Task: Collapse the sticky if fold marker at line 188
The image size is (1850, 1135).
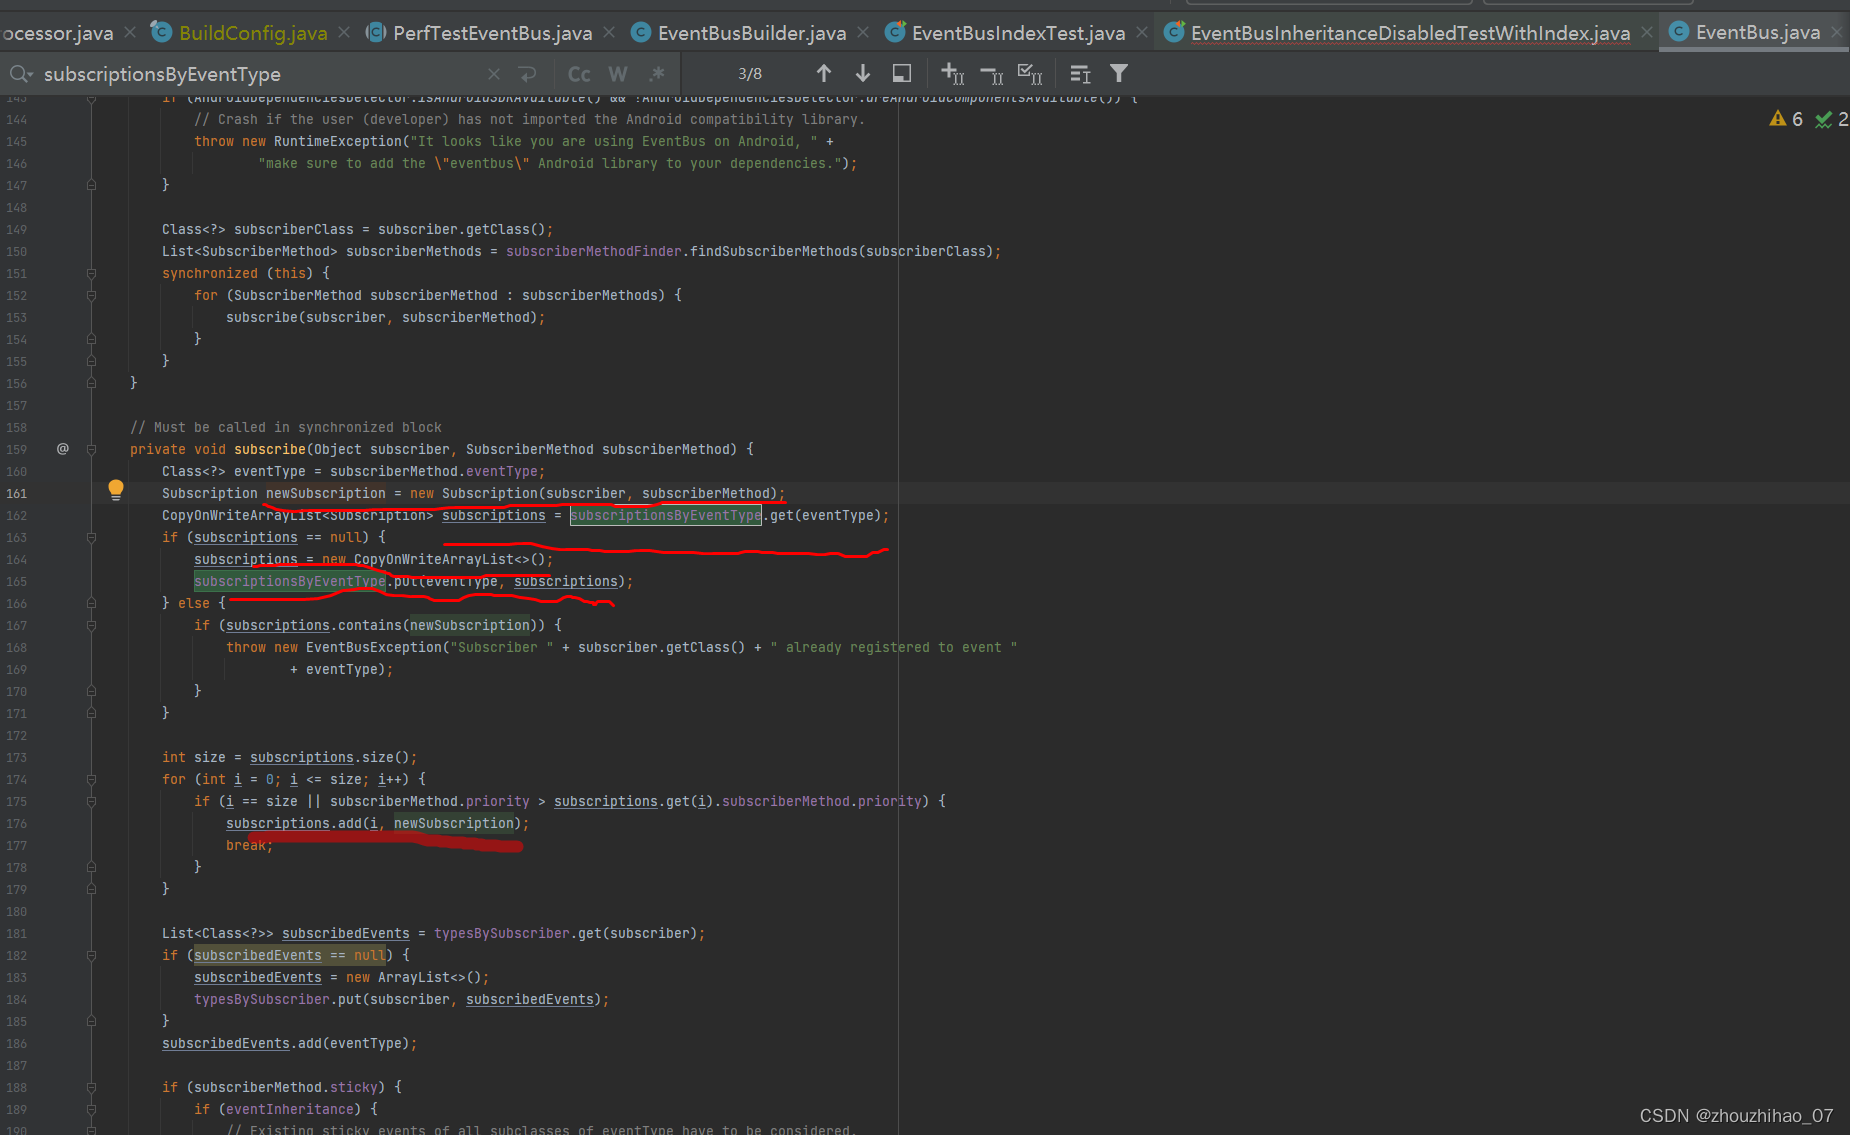Action: (x=91, y=1087)
